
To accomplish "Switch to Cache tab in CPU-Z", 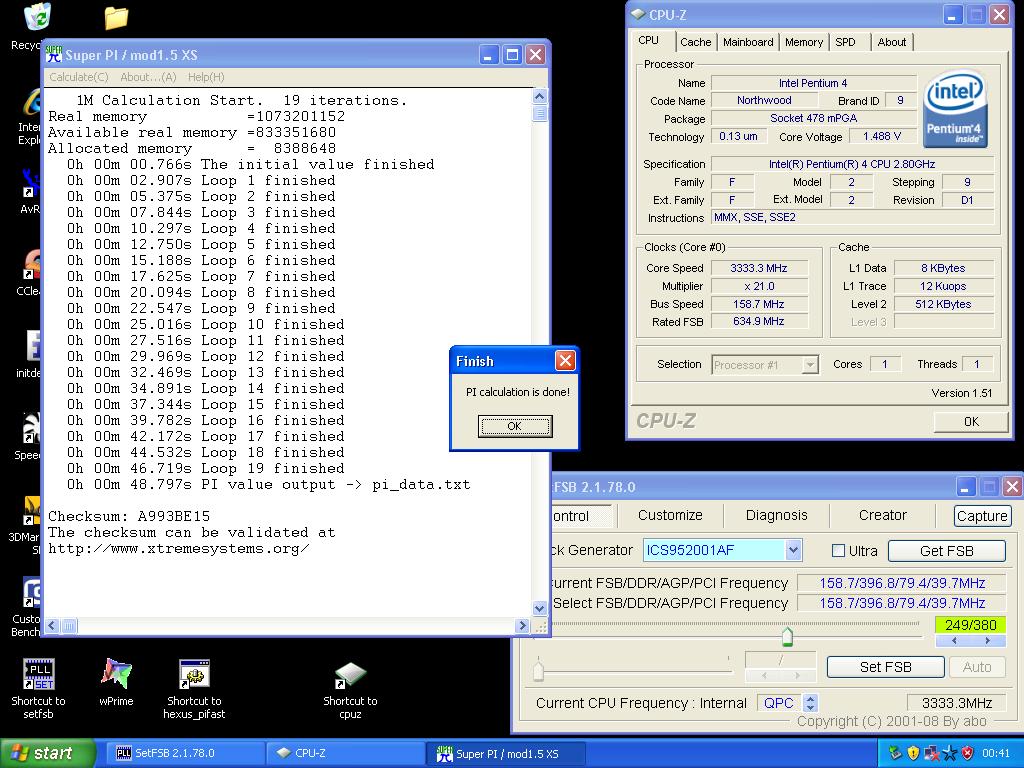I will [696, 42].
